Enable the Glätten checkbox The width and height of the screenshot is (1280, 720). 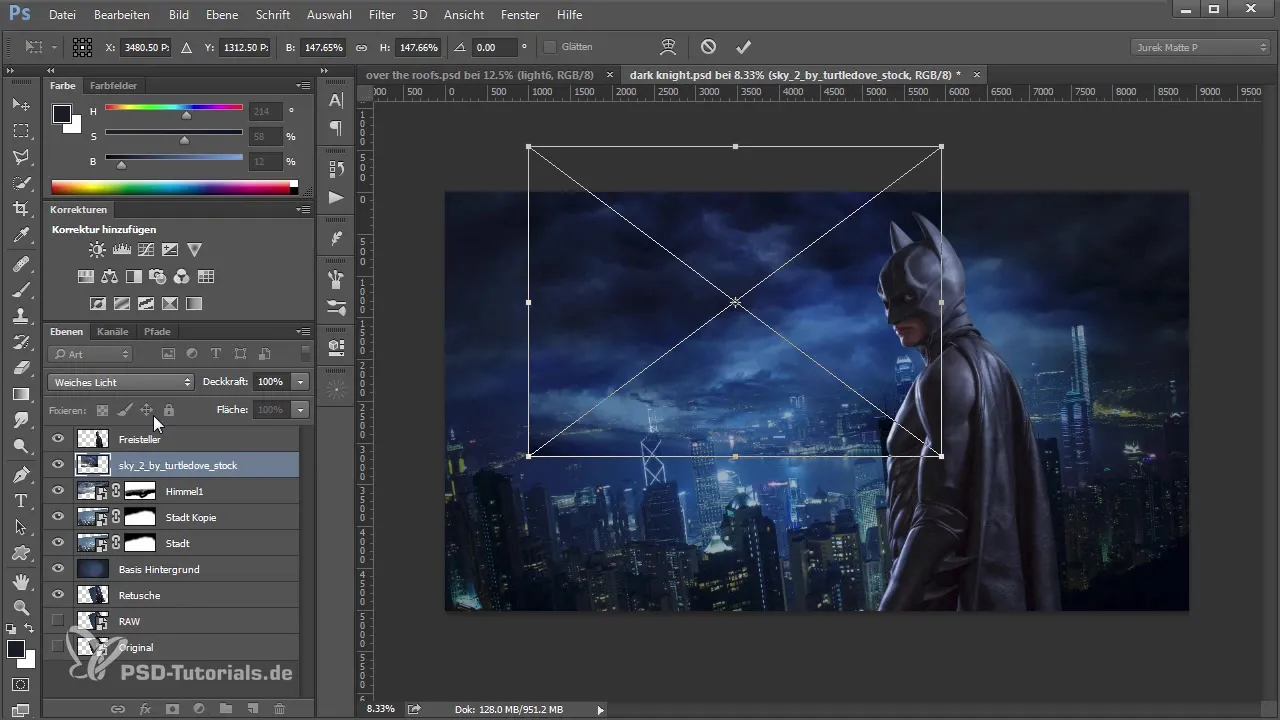coord(550,47)
